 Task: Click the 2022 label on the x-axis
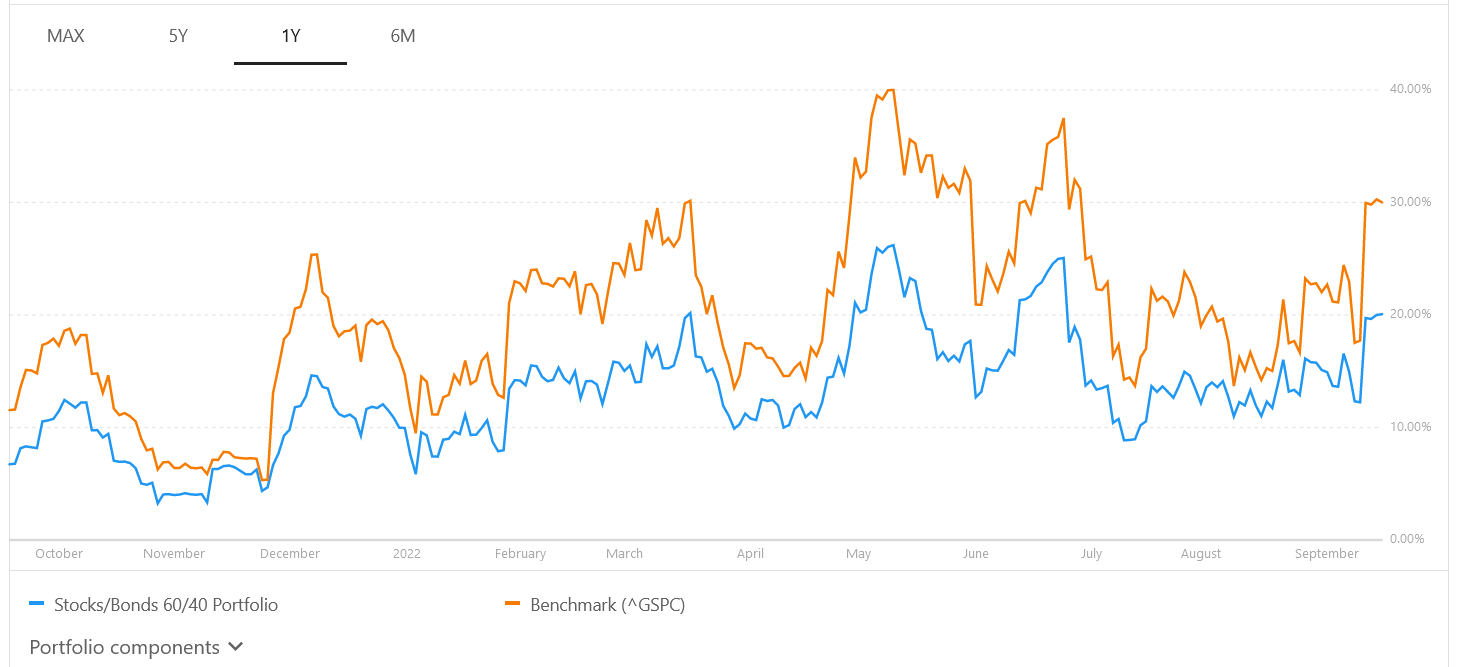407,553
